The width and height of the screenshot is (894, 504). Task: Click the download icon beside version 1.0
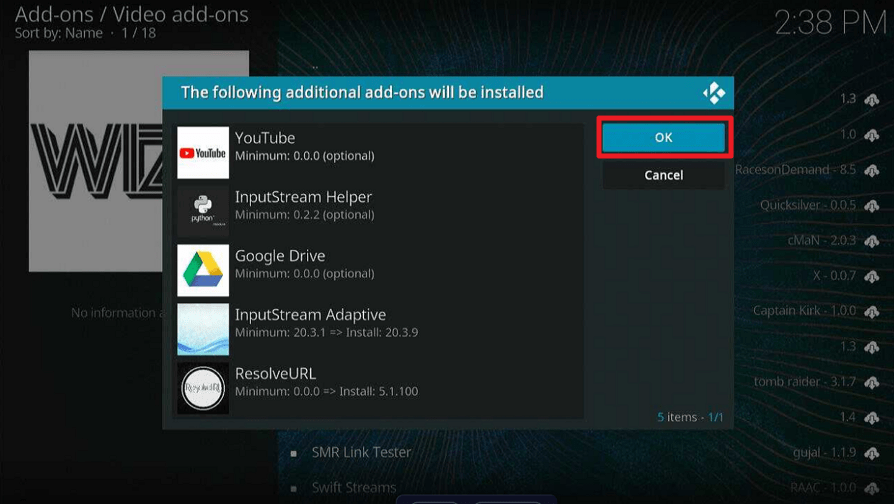872,135
